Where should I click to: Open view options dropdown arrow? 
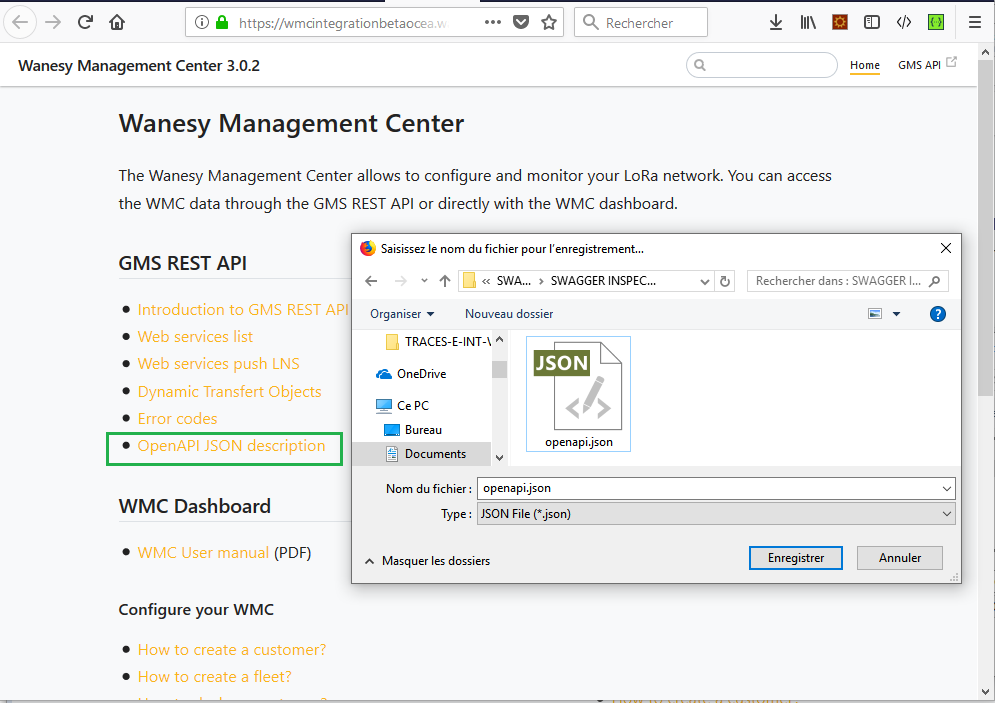pos(896,313)
